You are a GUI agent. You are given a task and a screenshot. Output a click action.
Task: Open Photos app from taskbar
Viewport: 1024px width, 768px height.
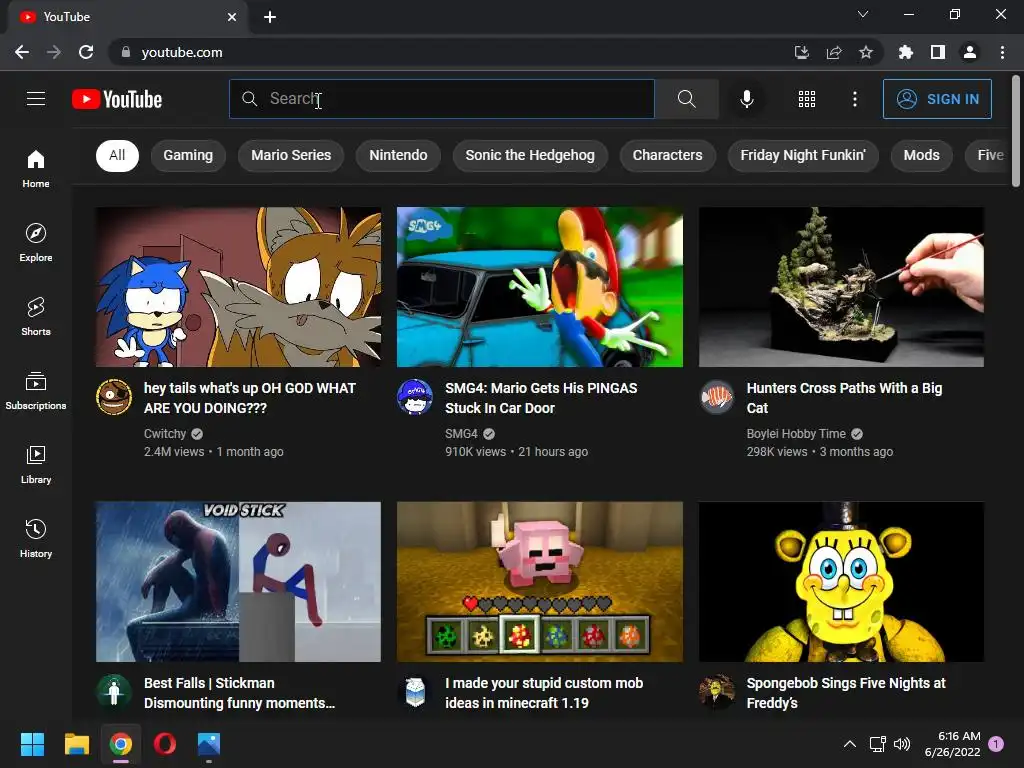click(209, 744)
